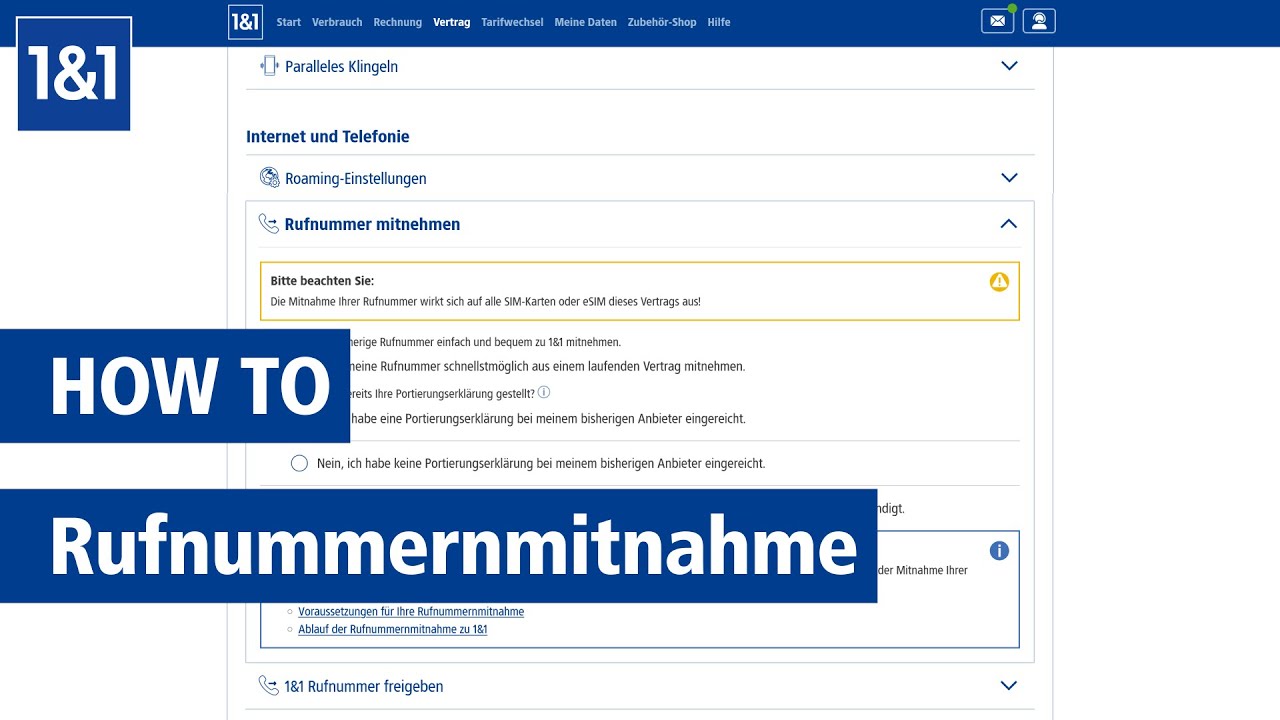
Task: Click the Rufnummer mitnehmen phone icon
Action: coord(268,224)
